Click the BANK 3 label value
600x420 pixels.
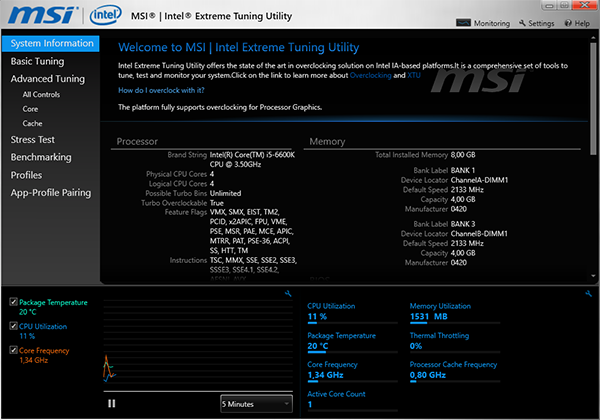[463, 224]
